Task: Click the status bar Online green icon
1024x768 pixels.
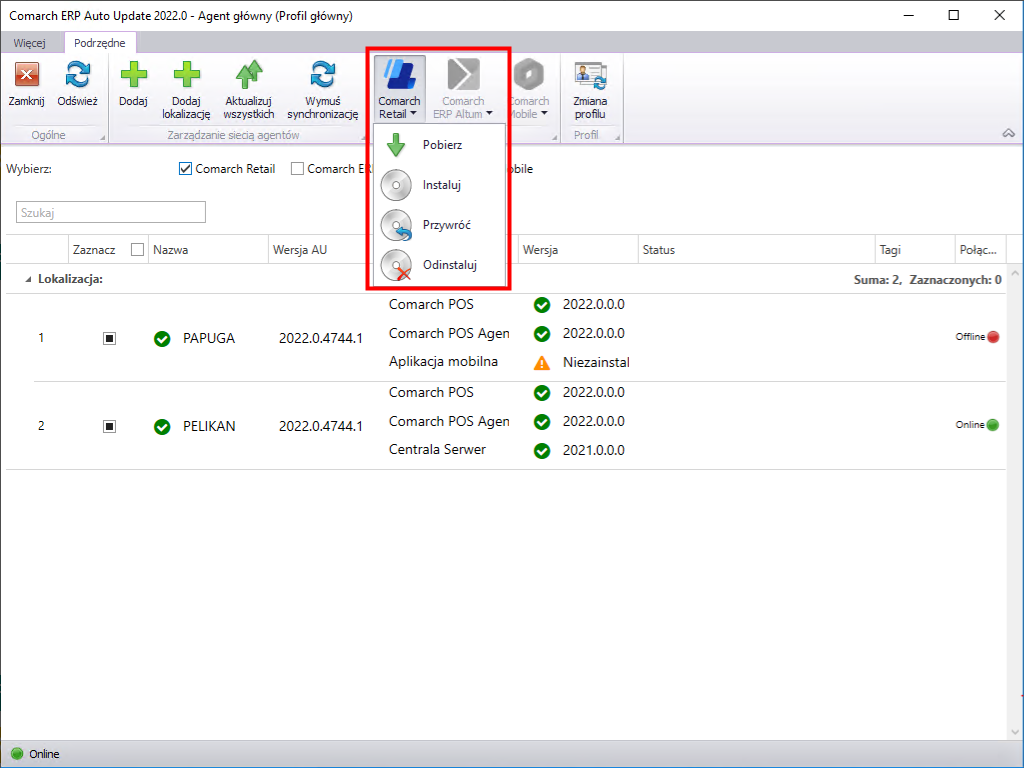Action: click(x=18, y=753)
